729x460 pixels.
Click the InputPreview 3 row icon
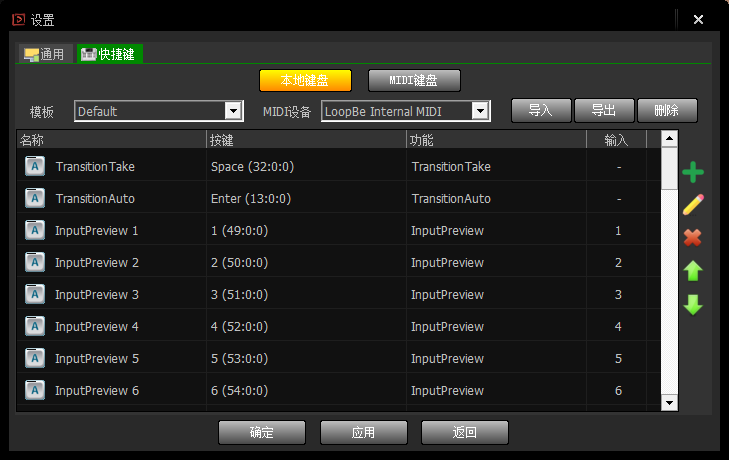coord(35,295)
